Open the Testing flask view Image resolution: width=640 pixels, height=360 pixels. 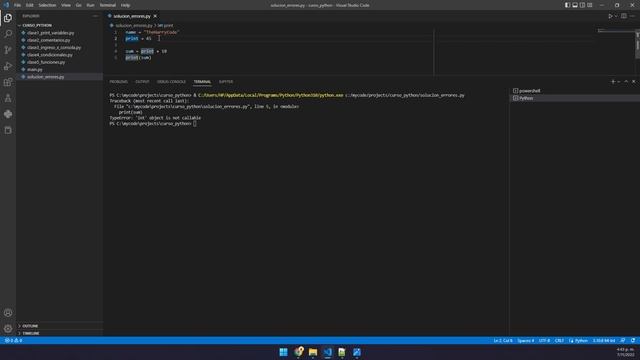pyautogui.click(x=8, y=98)
